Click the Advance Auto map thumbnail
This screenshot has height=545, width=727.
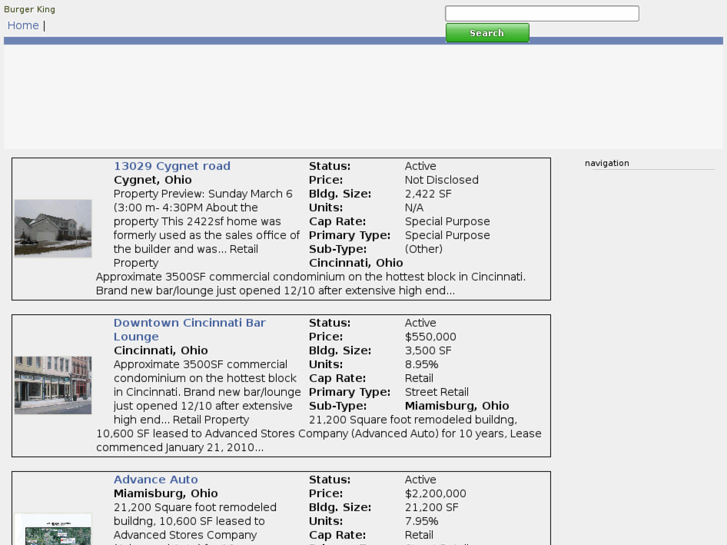tap(53, 530)
